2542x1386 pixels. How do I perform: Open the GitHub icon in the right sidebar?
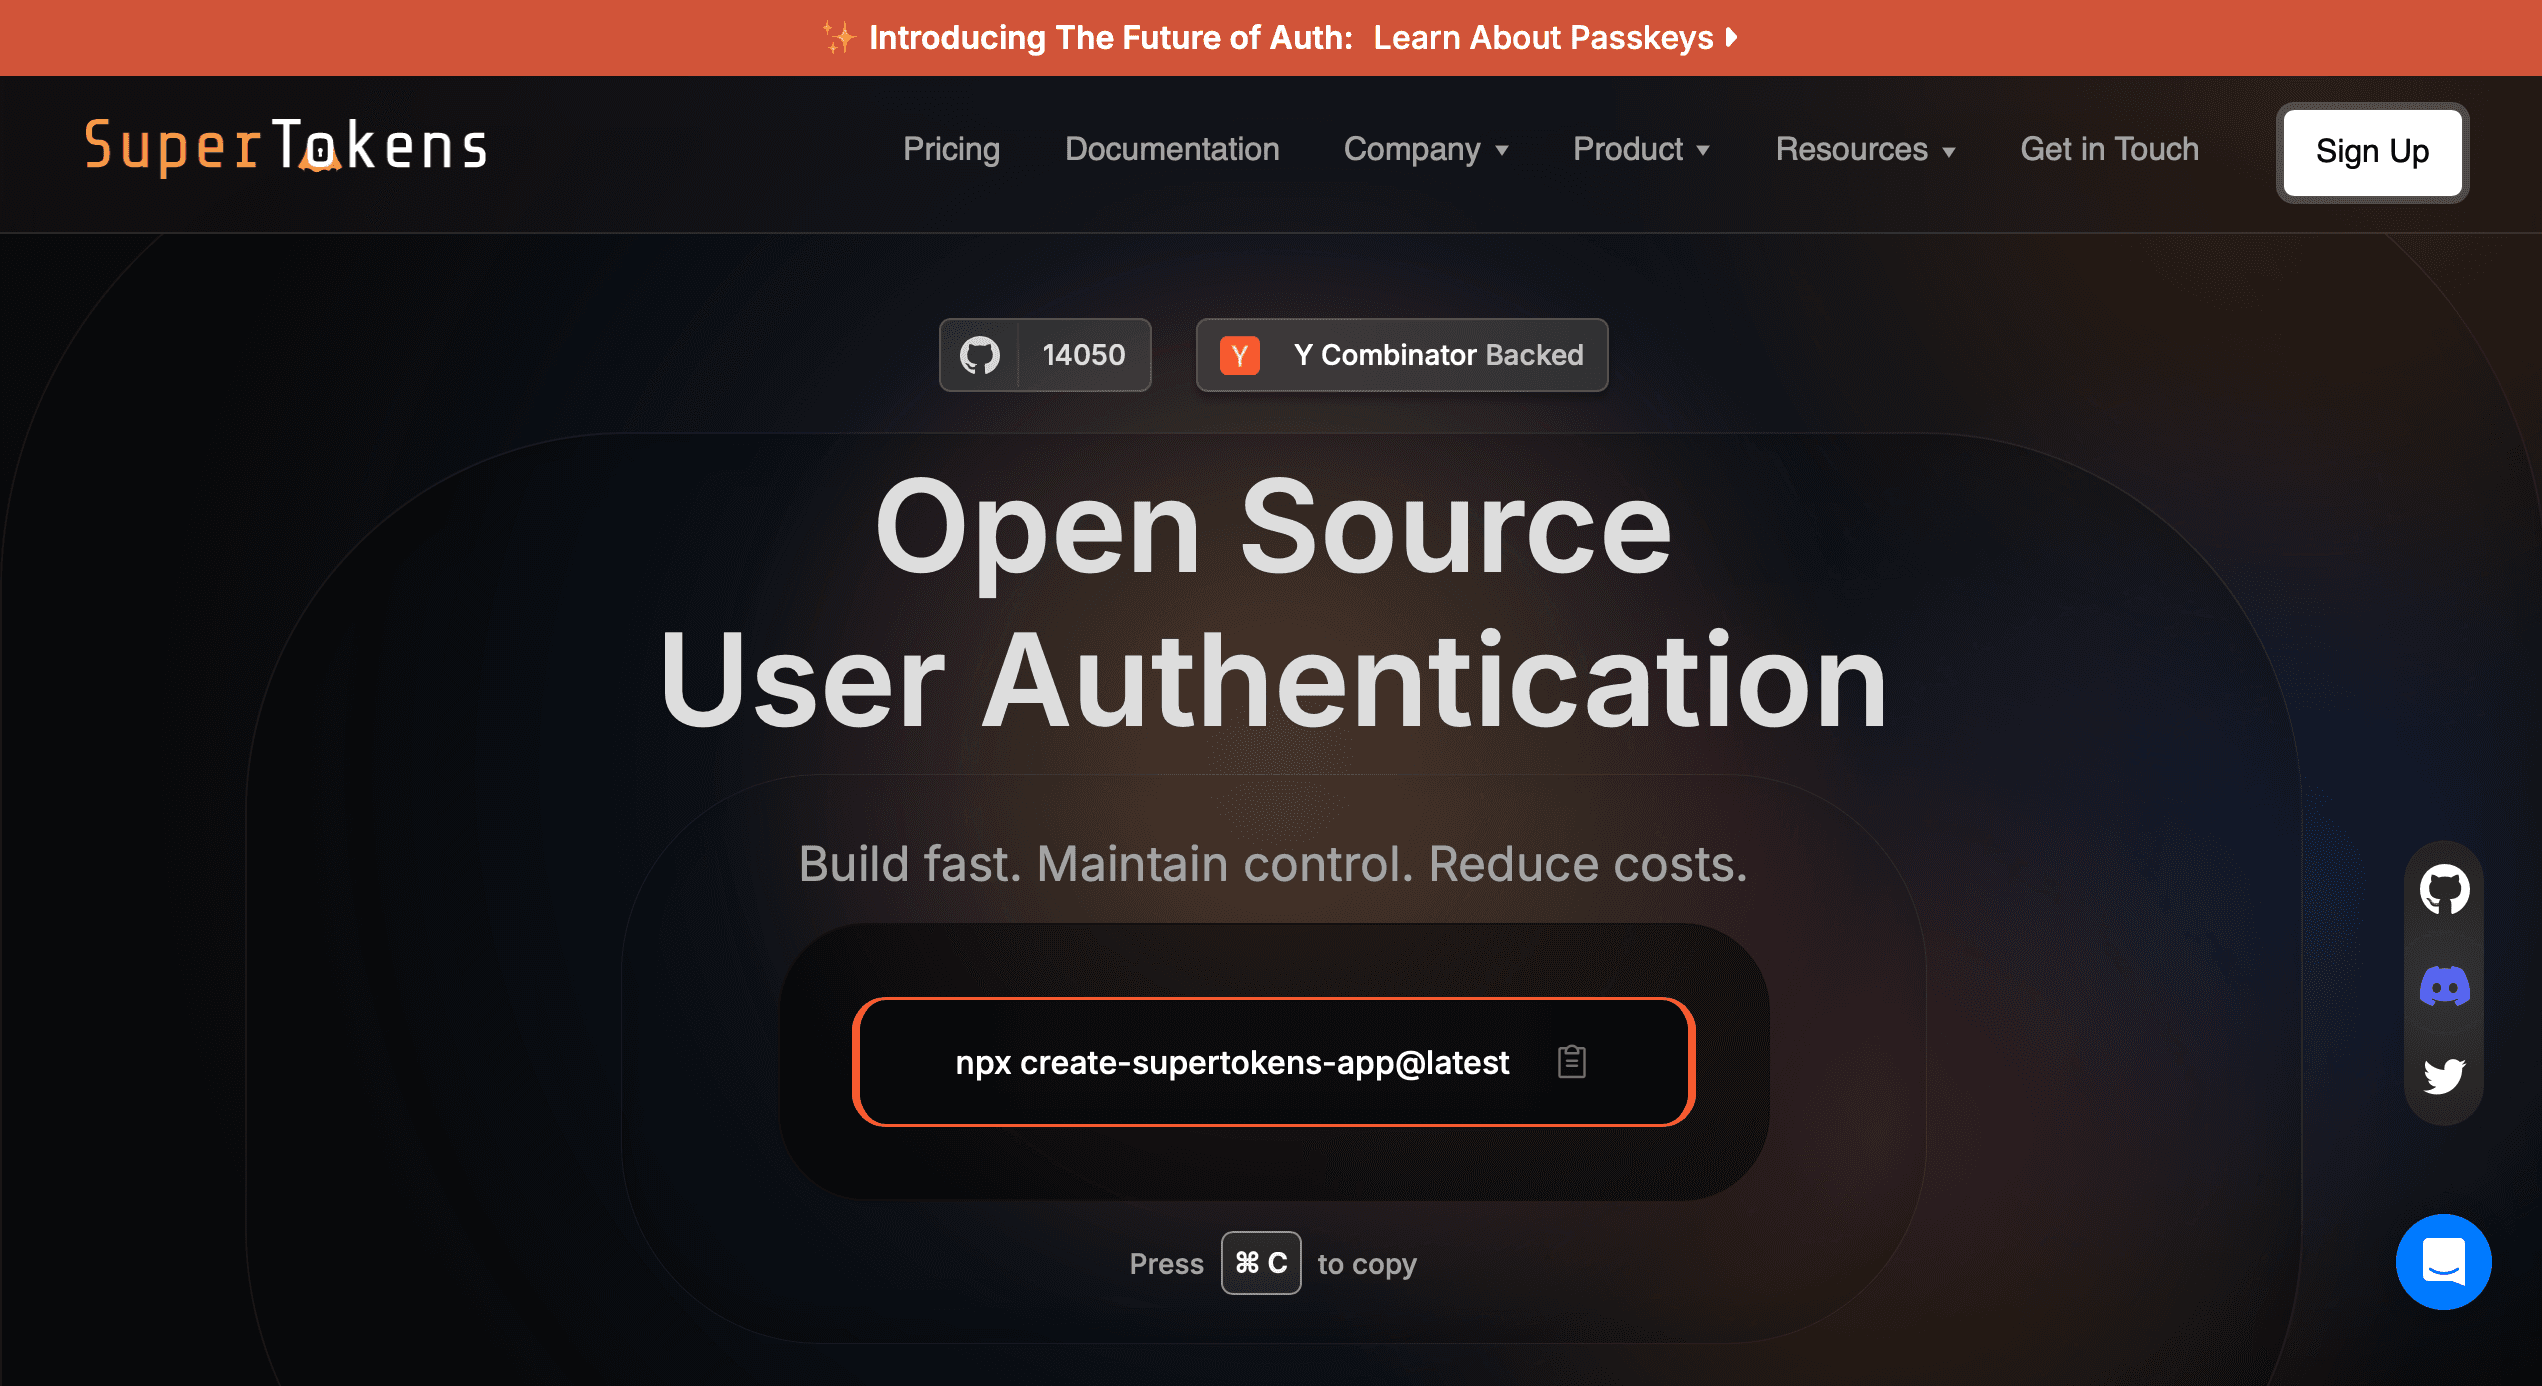click(x=2444, y=889)
